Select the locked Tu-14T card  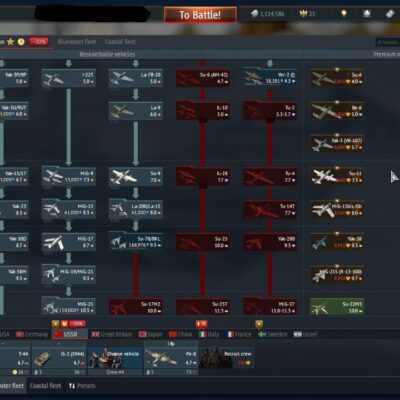(270, 209)
